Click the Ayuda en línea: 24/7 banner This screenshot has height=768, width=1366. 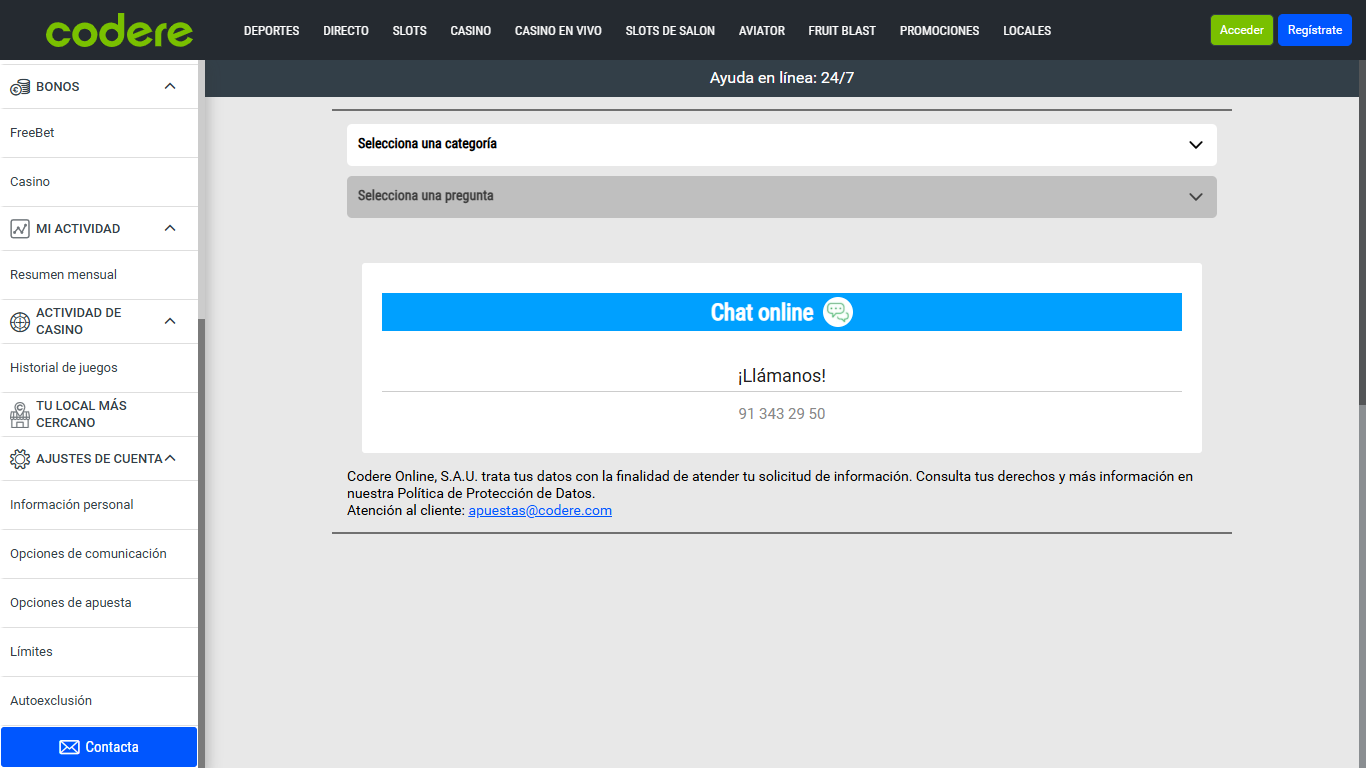pos(782,78)
